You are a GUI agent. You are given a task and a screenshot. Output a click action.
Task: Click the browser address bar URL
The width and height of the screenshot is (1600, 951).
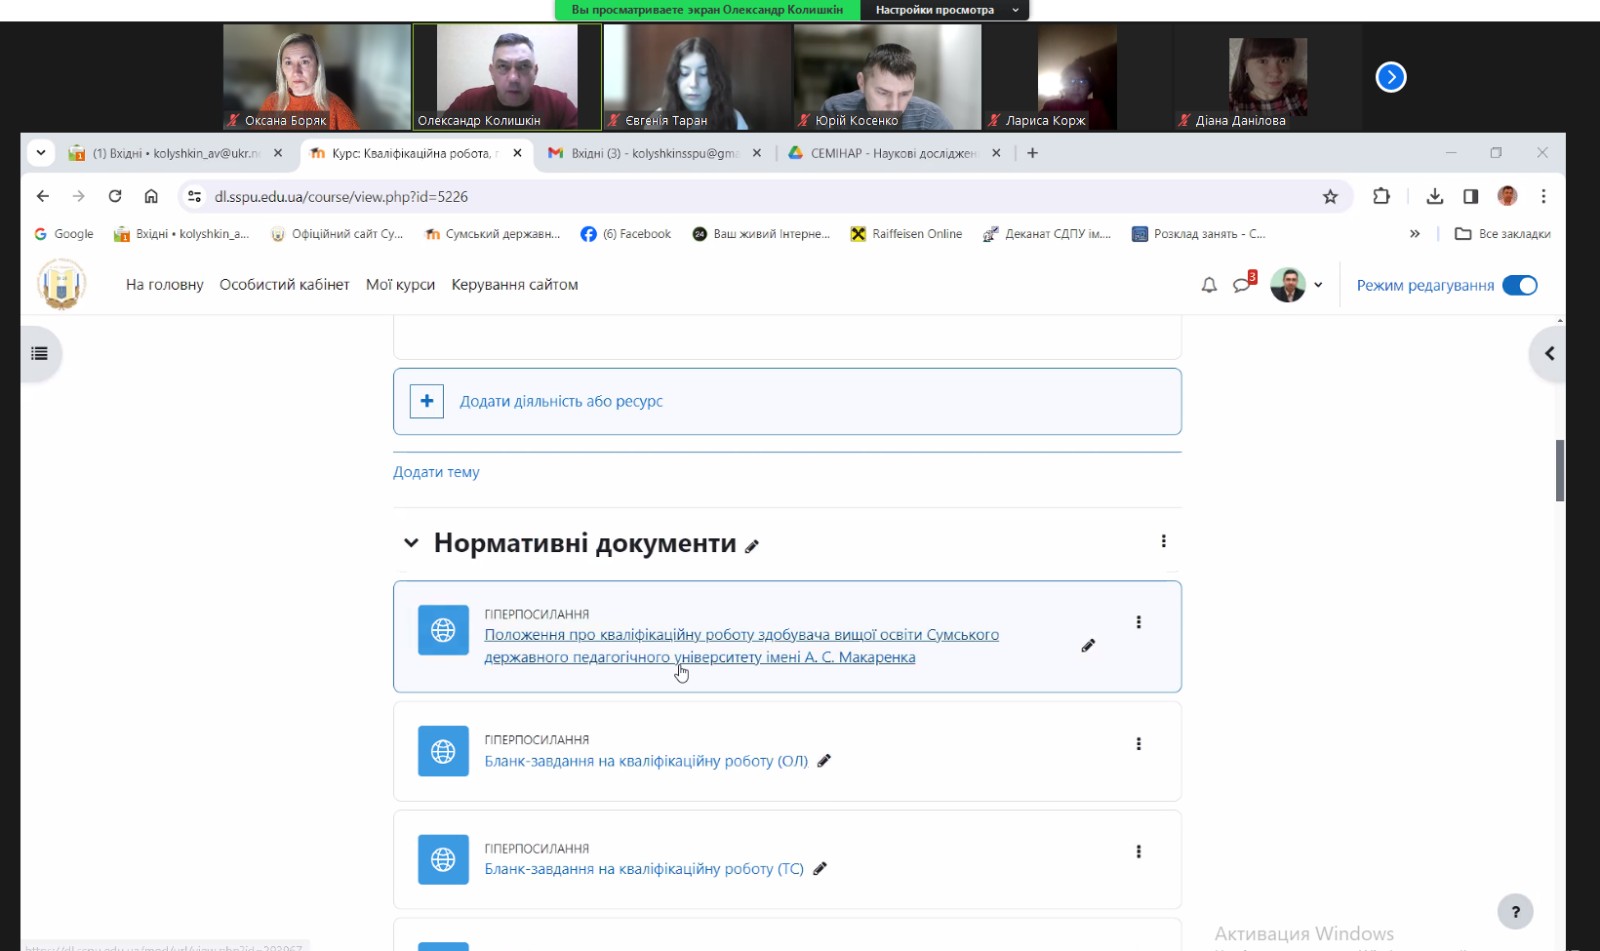pos(341,197)
